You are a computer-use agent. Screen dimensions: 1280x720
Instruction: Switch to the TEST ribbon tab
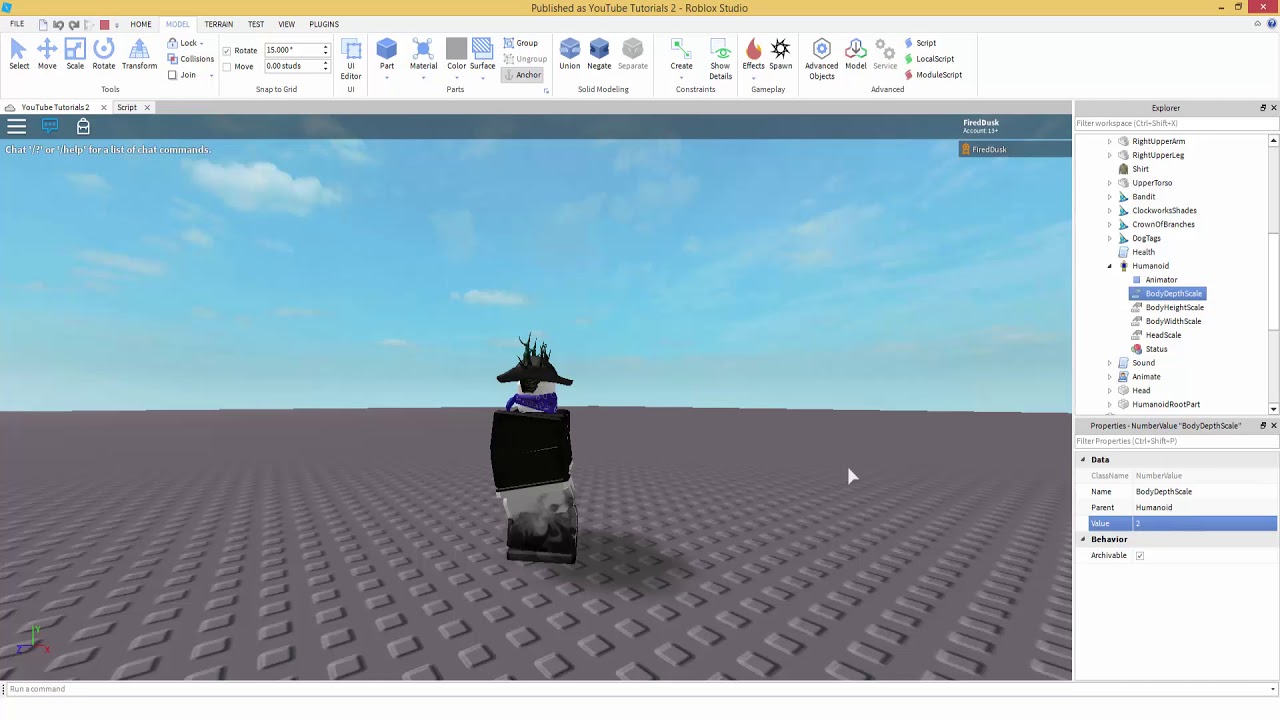click(256, 24)
